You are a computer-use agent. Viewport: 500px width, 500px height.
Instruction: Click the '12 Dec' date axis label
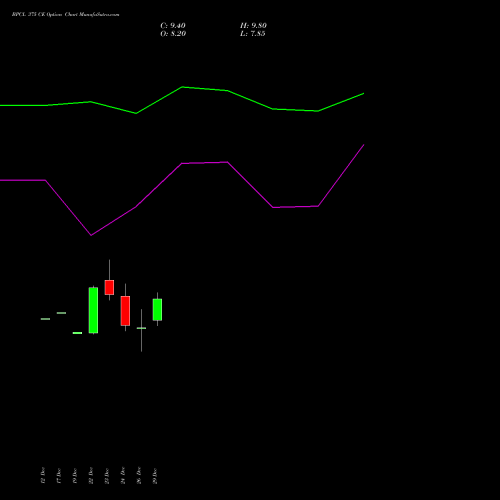pos(43,476)
